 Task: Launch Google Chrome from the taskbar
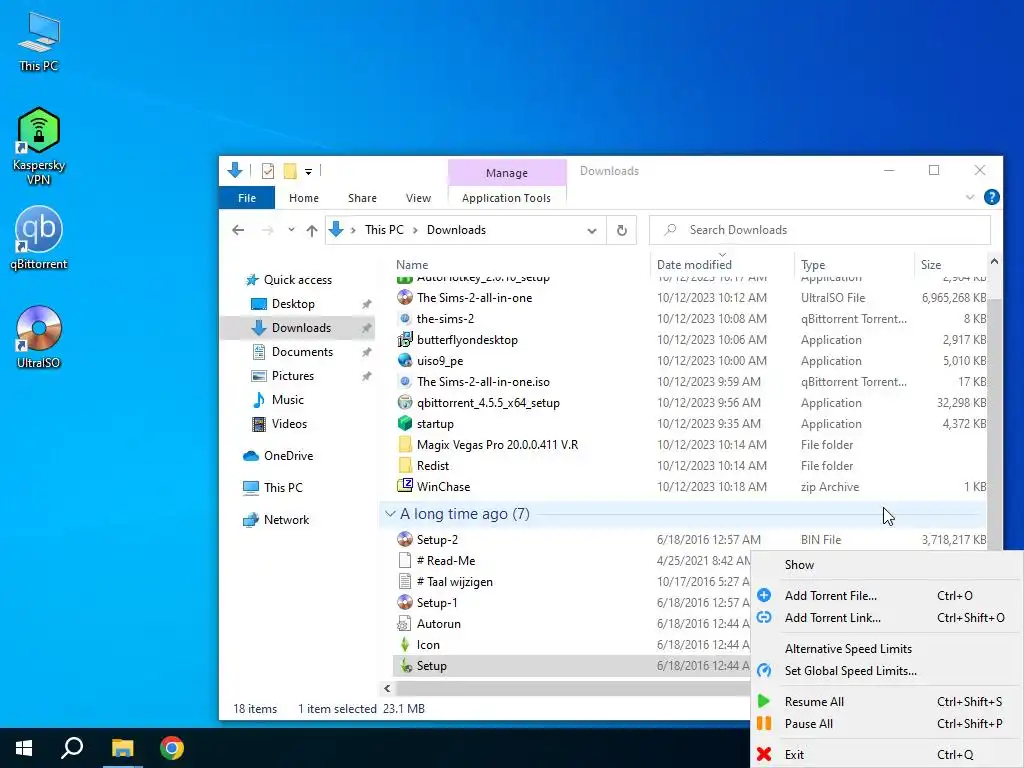click(172, 748)
